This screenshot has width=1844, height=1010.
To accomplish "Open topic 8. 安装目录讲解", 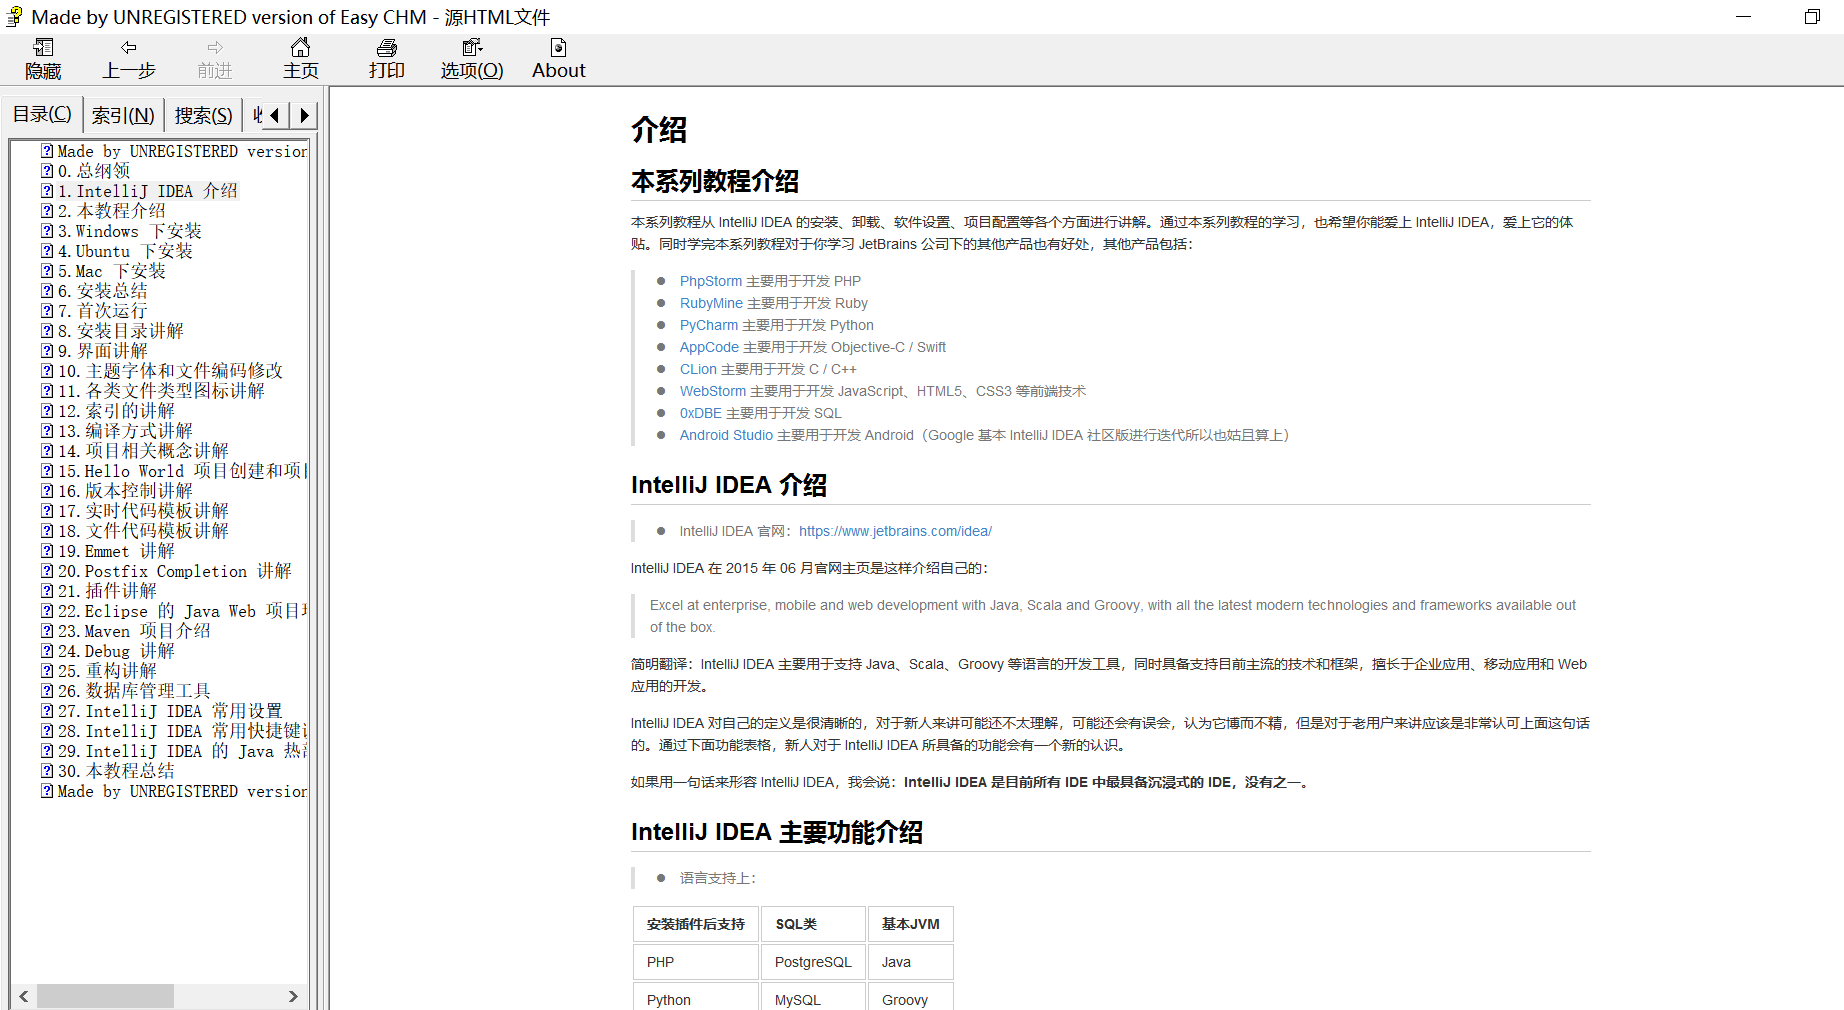I will point(120,331).
